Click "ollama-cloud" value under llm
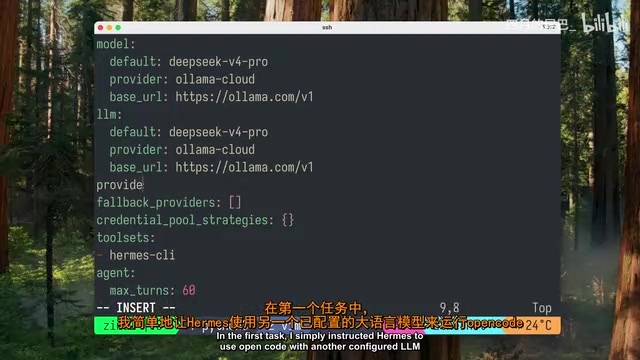Image resolution: width=640 pixels, height=360 pixels. [215, 150]
